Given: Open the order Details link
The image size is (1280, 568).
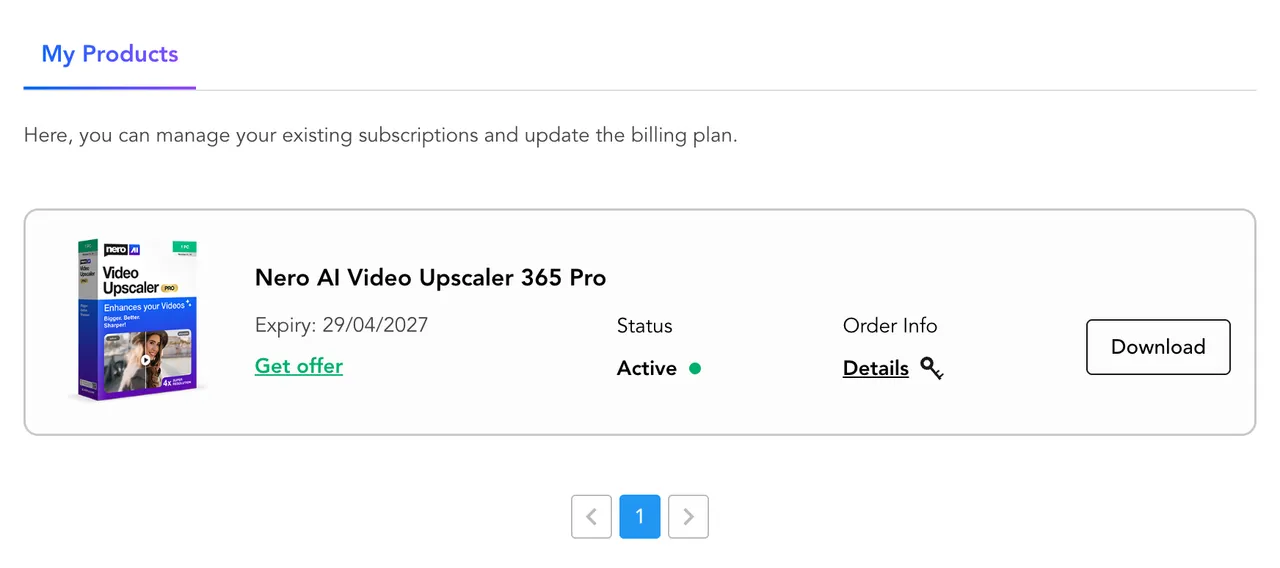Looking at the screenshot, I should pos(876,368).
